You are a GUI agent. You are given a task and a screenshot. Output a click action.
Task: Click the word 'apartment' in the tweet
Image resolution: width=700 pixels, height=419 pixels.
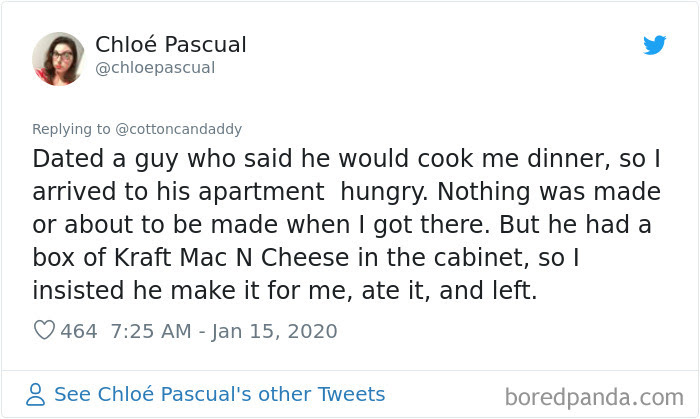pos(261,193)
